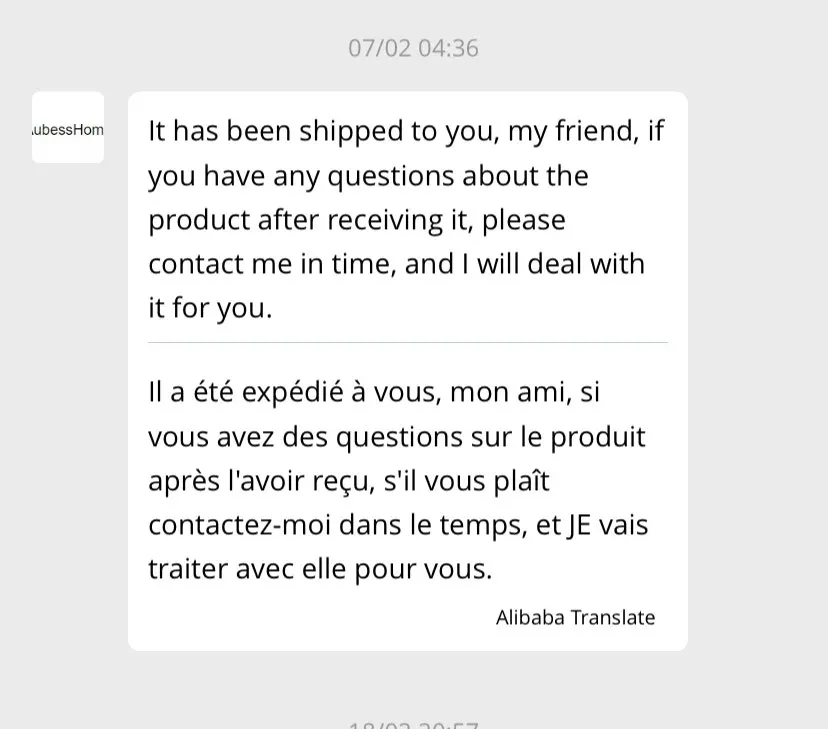The height and width of the screenshot is (729, 828).
Task: Click the line starting "It has been shipped"
Action: pos(406,132)
